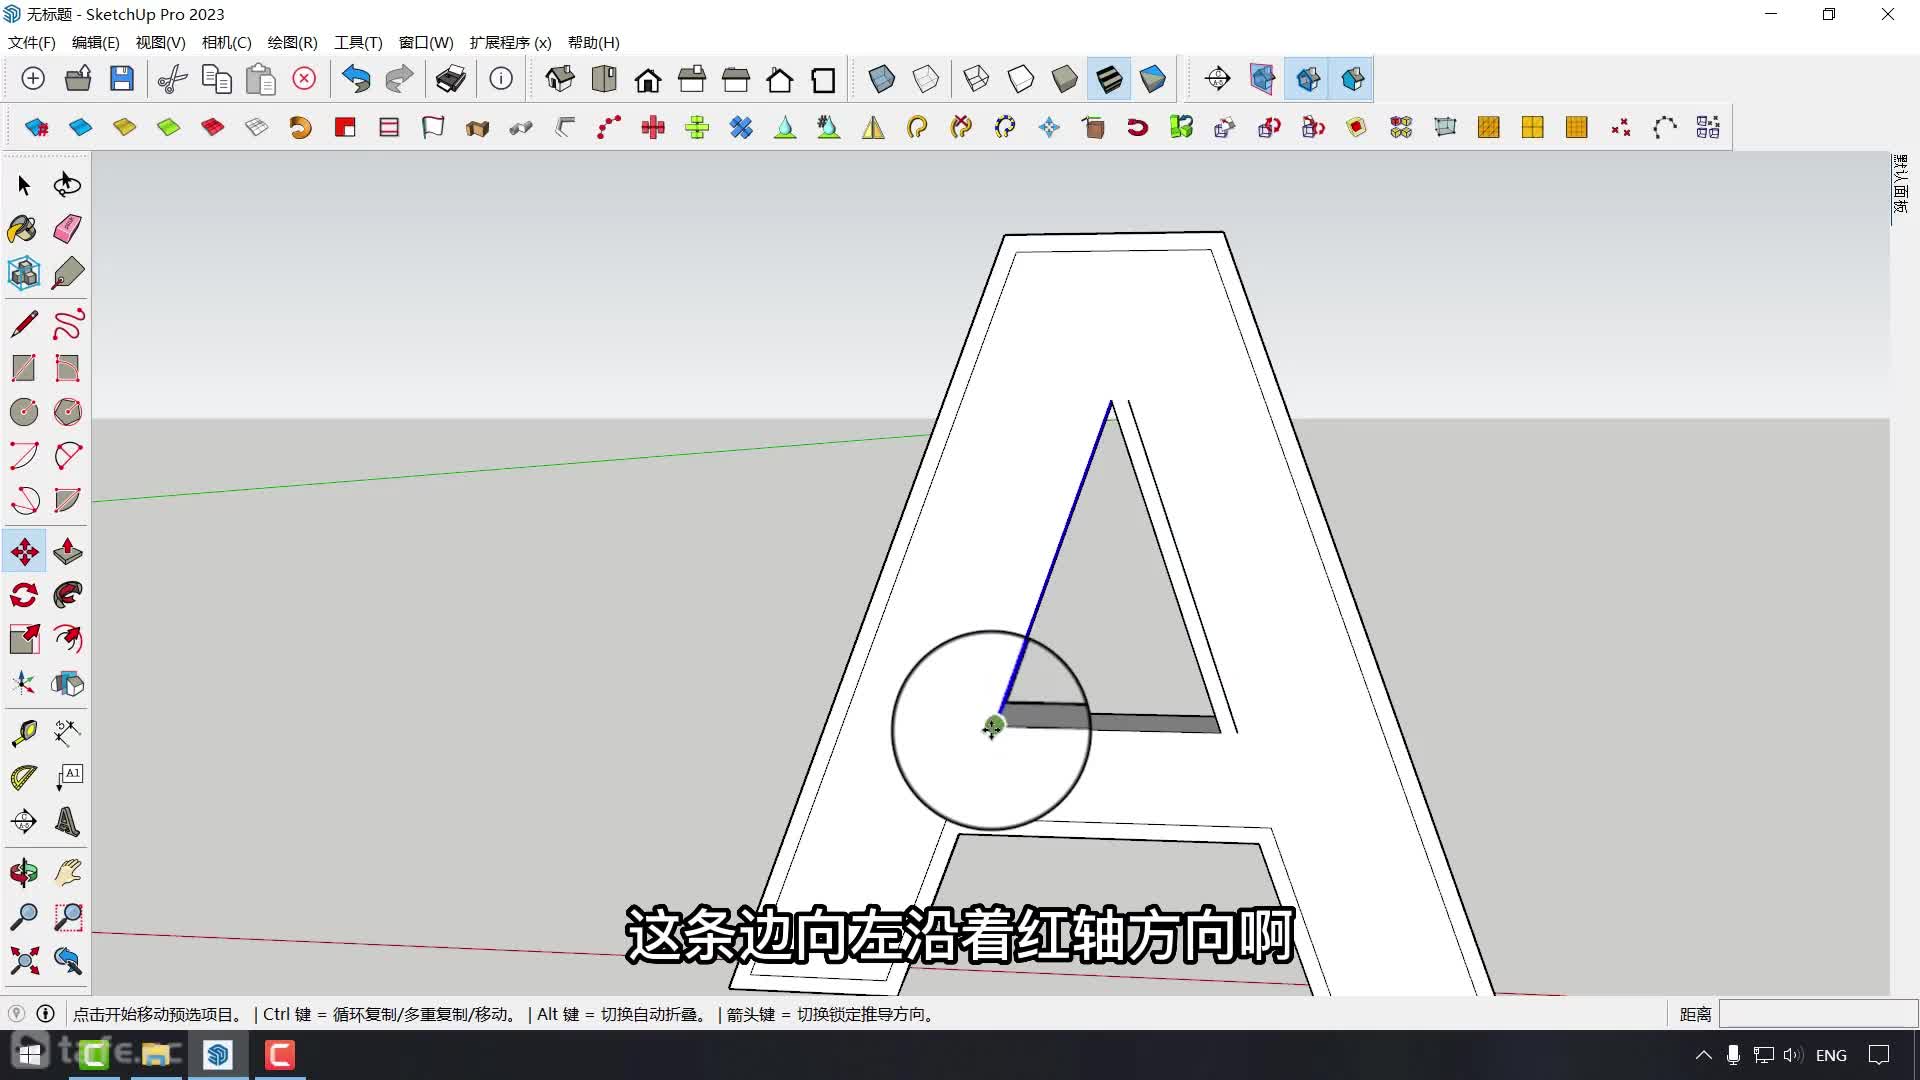Image resolution: width=1920 pixels, height=1080 pixels.
Task: Open the 帮助(H) menu
Action: (x=594, y=43)
